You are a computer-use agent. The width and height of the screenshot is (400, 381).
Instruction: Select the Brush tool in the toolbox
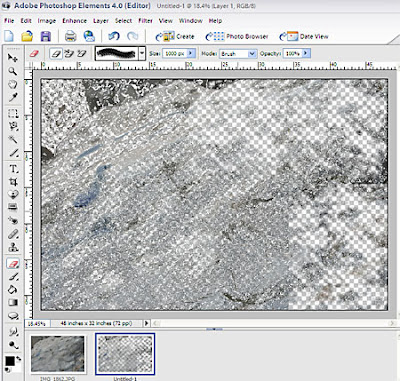tap(13, 277)
